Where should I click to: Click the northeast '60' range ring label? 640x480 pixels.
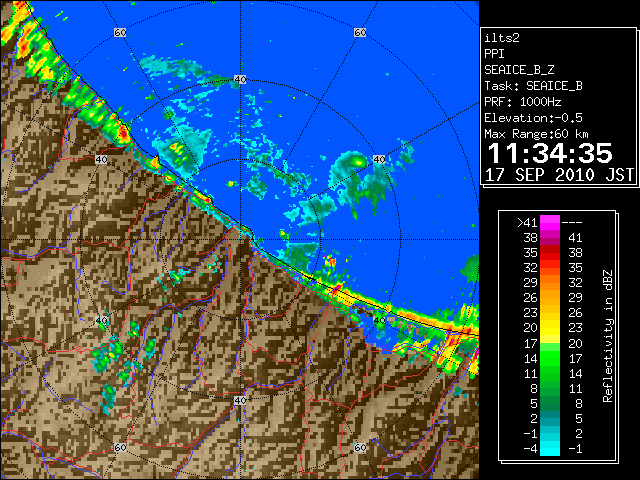[360, 32]
